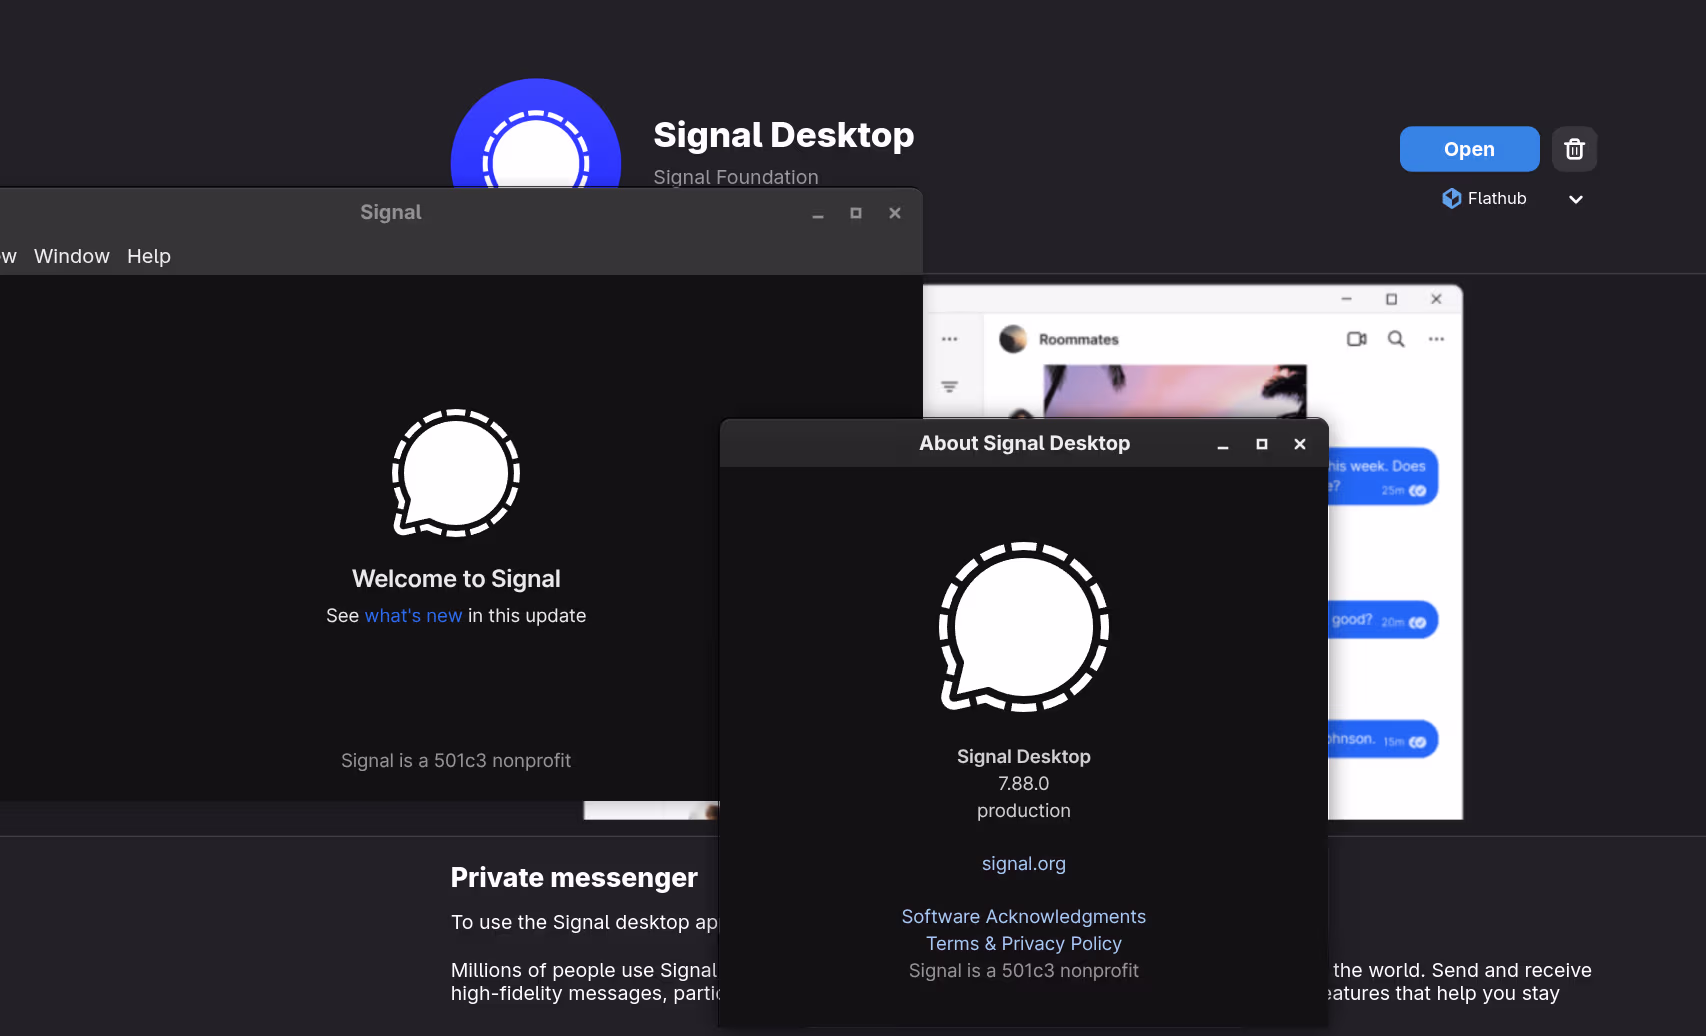The height and width of the screenshot is (1036, 1706).
Task: Open the more options dots beside the search icon
Action: (x=1437, y=339)
